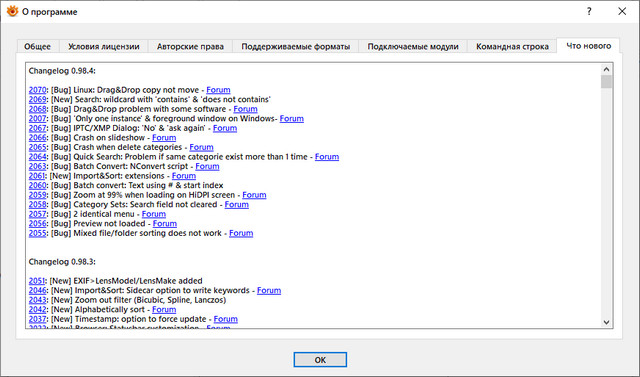The image size is (640, 377).
Task: Open Forum link for Crash when delete categories
Action: coord(201,147)
